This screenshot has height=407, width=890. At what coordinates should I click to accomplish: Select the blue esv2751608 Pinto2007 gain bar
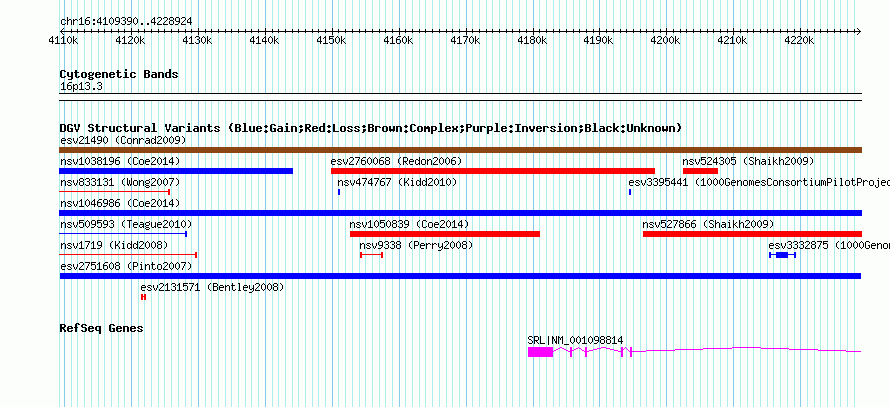460,276
